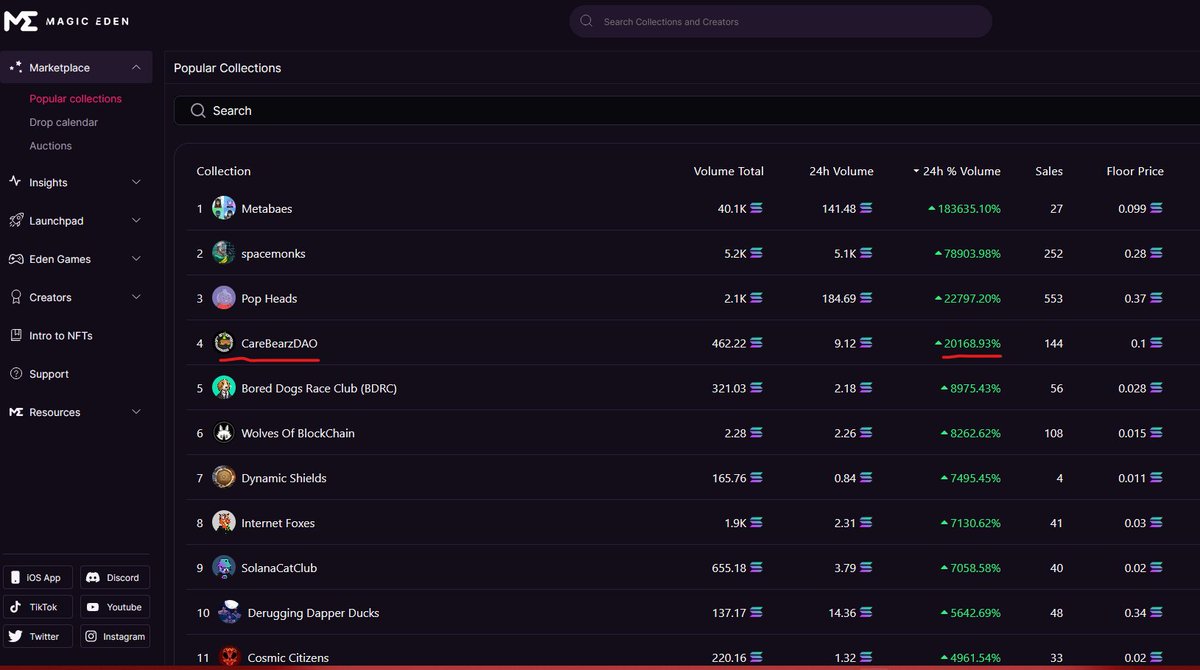Click the Derugging Dapper Ducks avatar
The height and width of the screenshot is (670, 1200).
tap(230, 612)
